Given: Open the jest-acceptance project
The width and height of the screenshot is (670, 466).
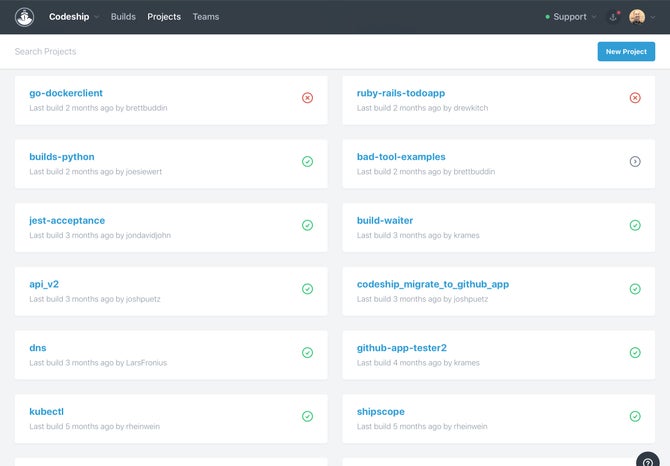Looking at the screenshot, I should (67, 220).
